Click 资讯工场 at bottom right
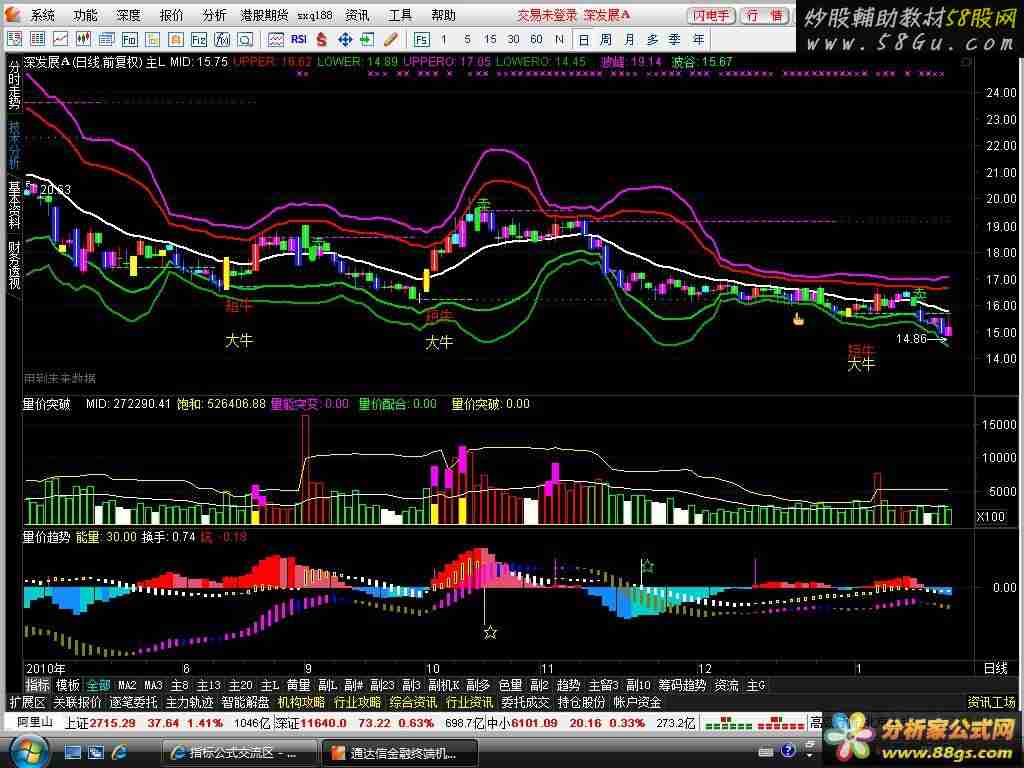This screenshot has height=768, width=1024. (x=992, y=702)
